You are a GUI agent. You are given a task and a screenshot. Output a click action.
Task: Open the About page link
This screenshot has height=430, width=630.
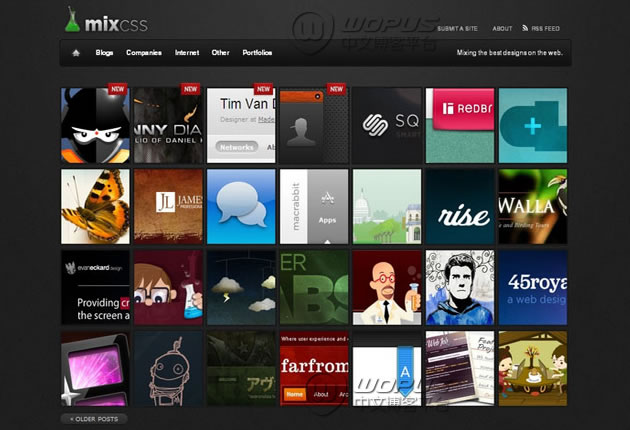pos(503,28)
